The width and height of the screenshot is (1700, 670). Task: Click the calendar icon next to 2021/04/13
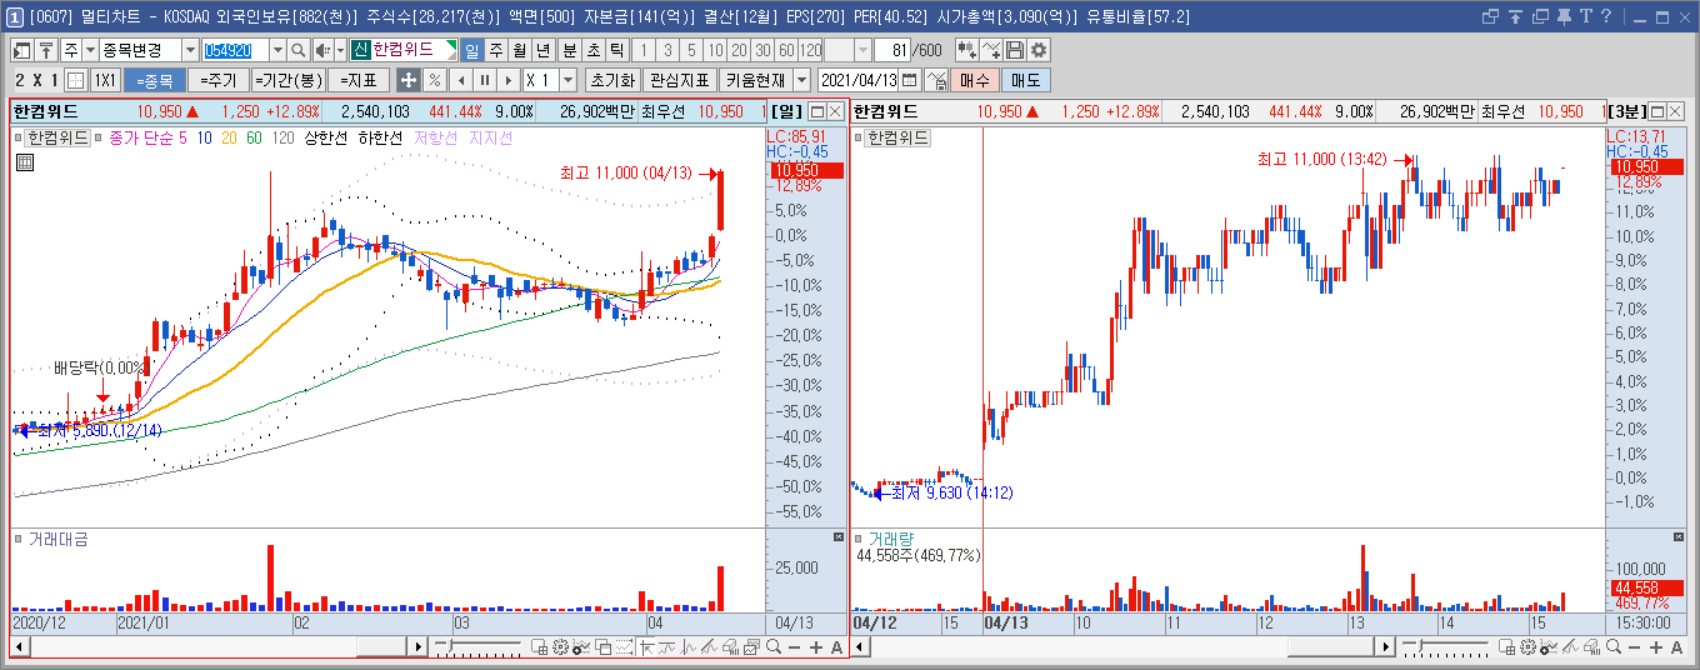(910, 80)
